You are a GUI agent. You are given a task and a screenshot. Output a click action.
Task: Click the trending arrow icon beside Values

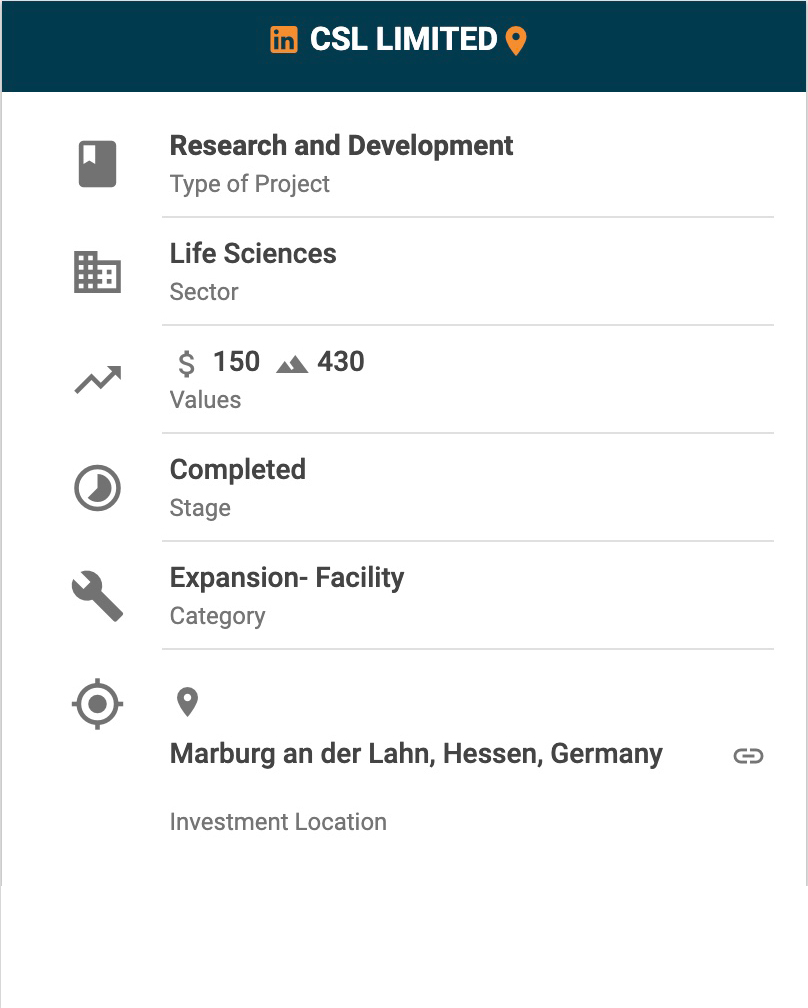(x=98, y=380)
